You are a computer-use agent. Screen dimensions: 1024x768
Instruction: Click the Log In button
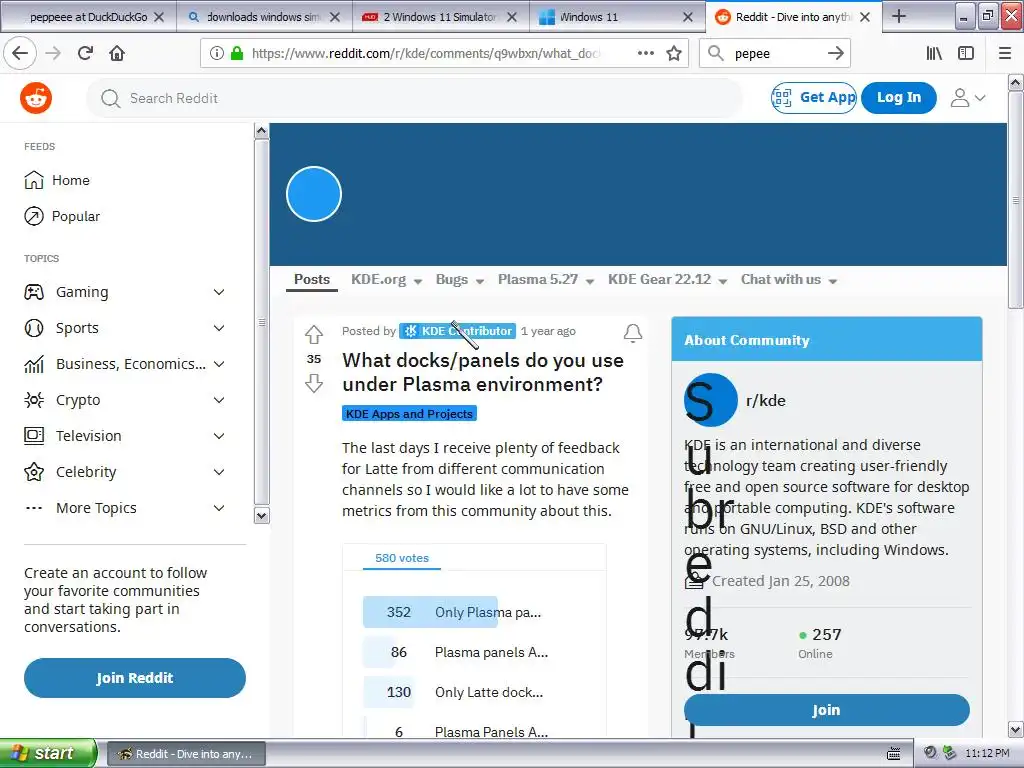(x=899, y=98)
